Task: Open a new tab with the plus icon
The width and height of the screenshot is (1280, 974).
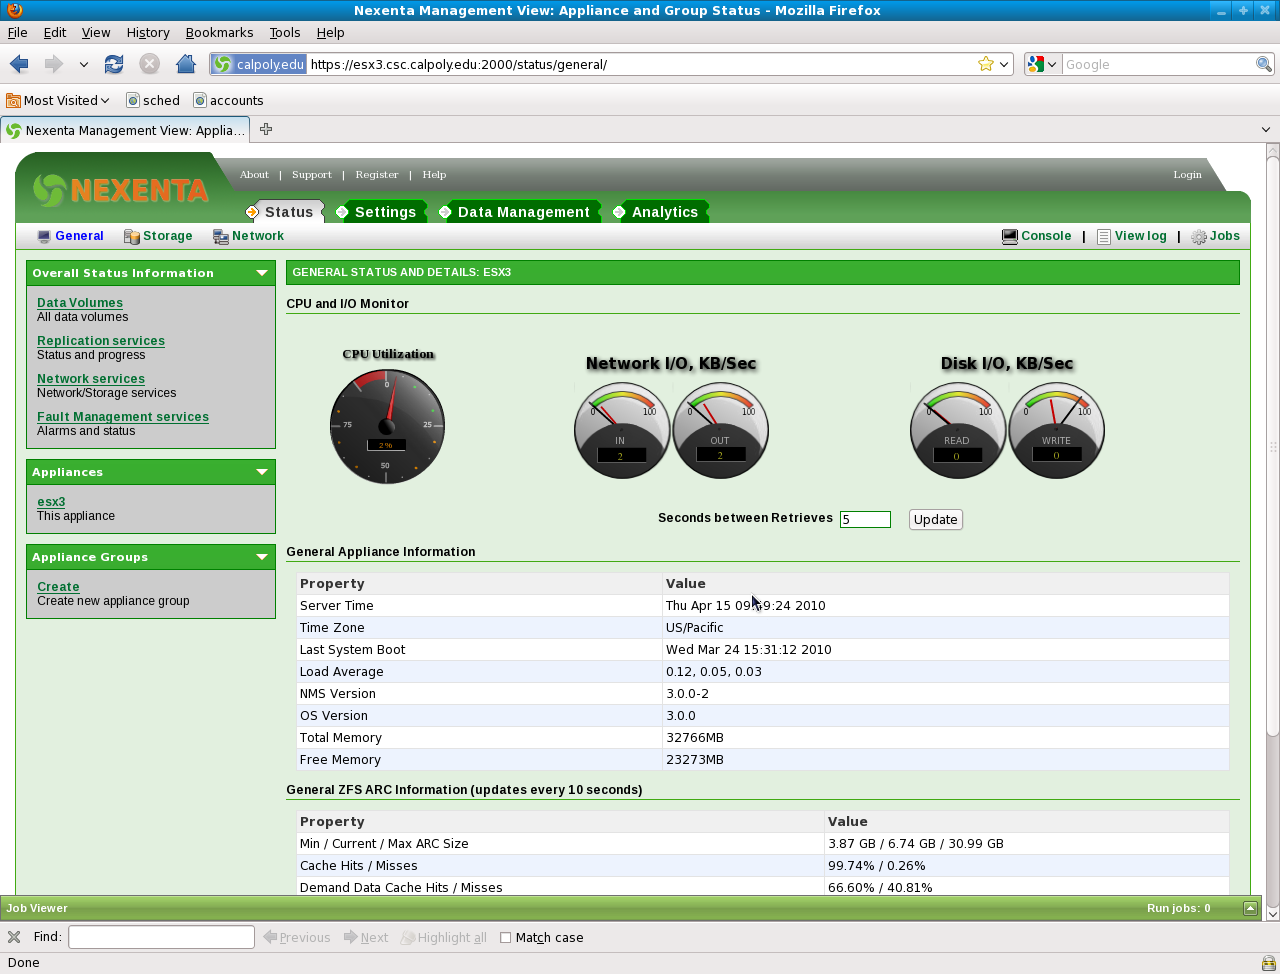Action: (x=266, y=129)
